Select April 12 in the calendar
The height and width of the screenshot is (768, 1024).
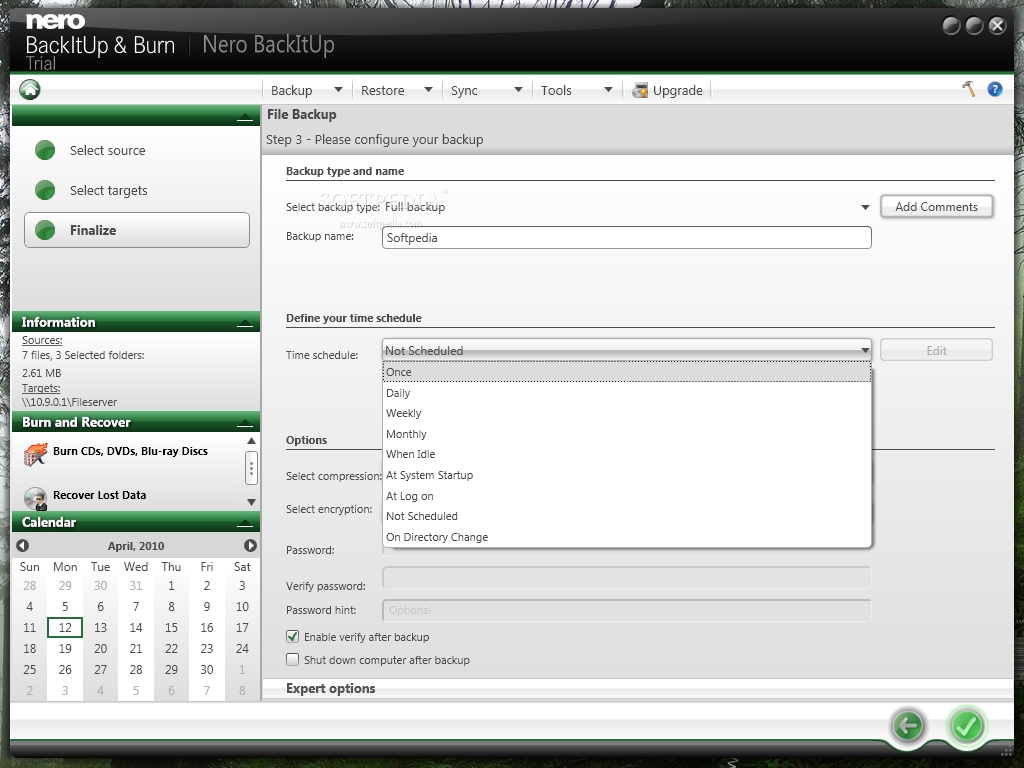click(65, 628)
